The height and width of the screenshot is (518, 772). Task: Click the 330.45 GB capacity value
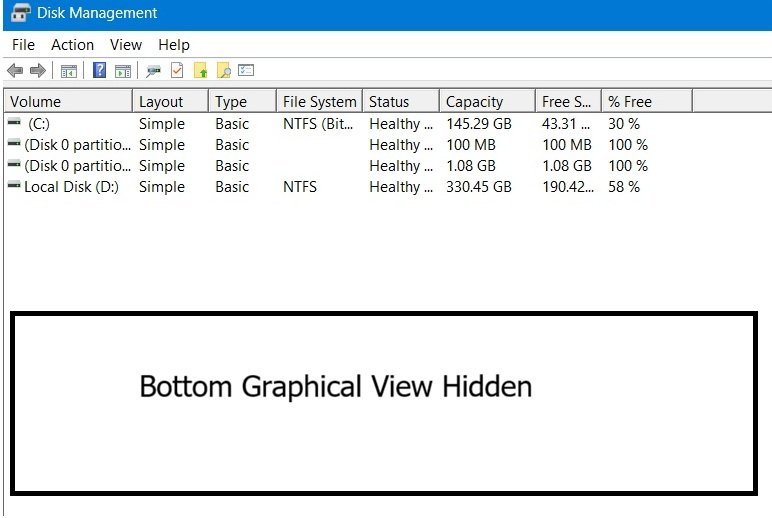pos(479,187)
